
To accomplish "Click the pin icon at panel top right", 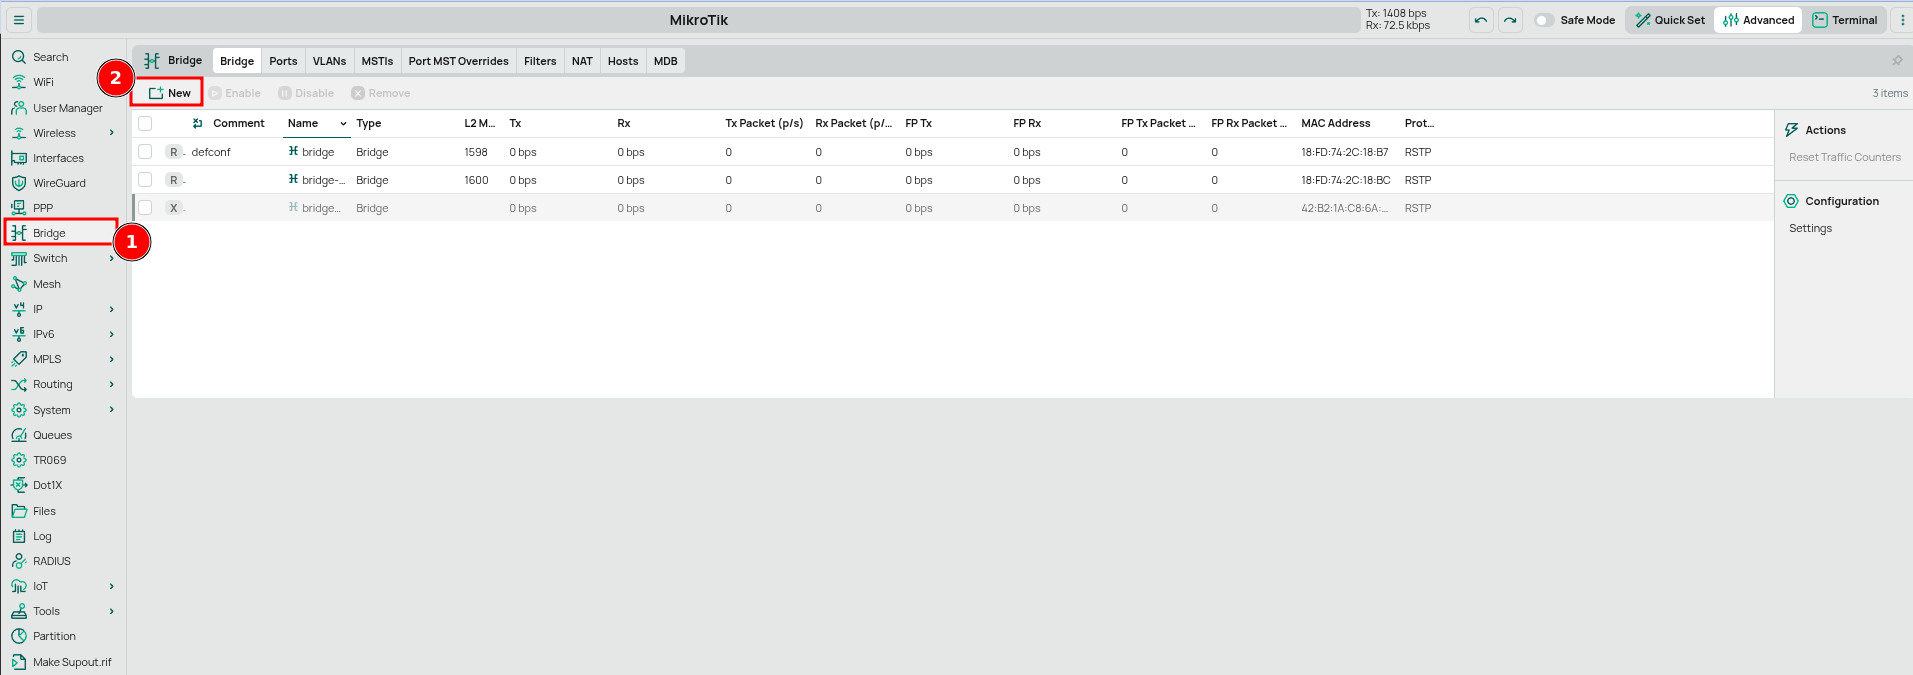I will [1897, 61].
